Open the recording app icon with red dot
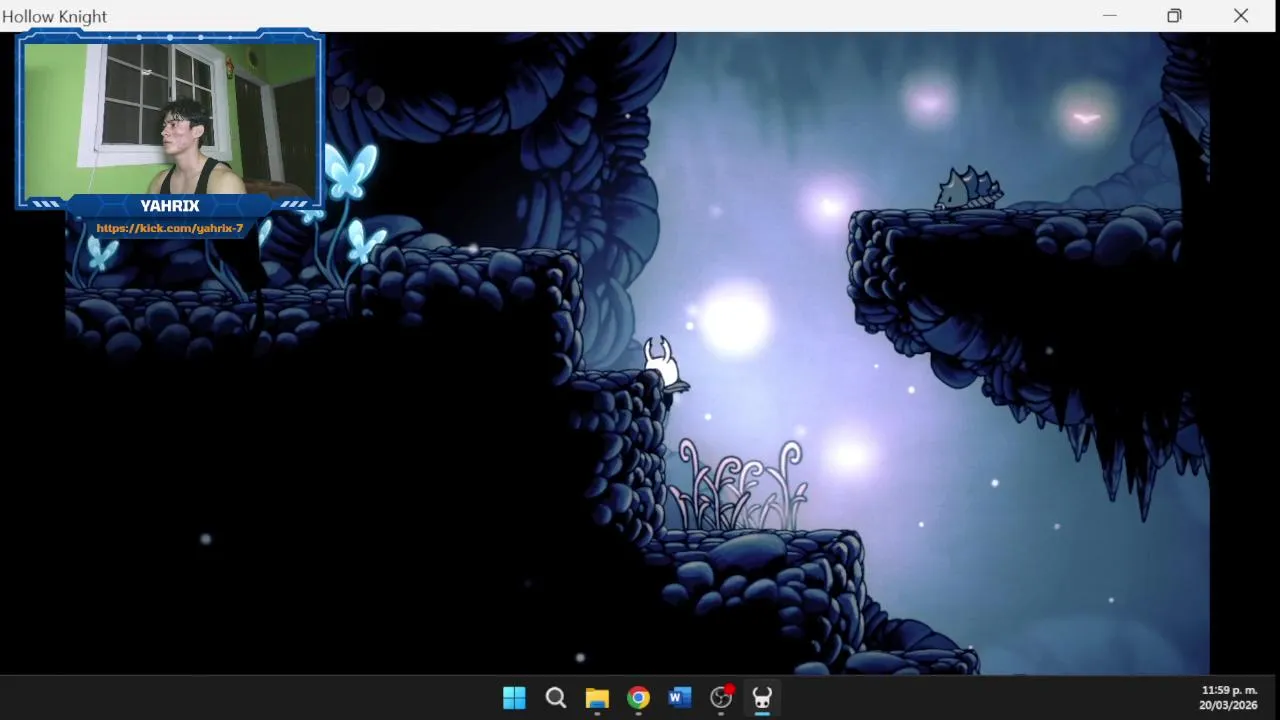Screen dimensions: 1280x720 click(x=722, y=697)
